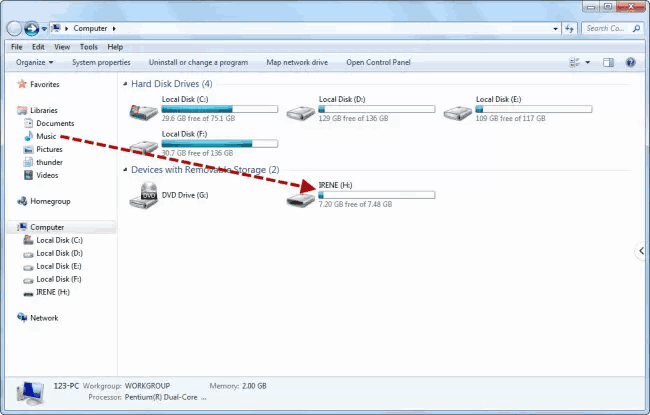Image resolution: width=650 pixels, height=415 pixels.
Task: Open the Tools menu
Action: (88, 46)
